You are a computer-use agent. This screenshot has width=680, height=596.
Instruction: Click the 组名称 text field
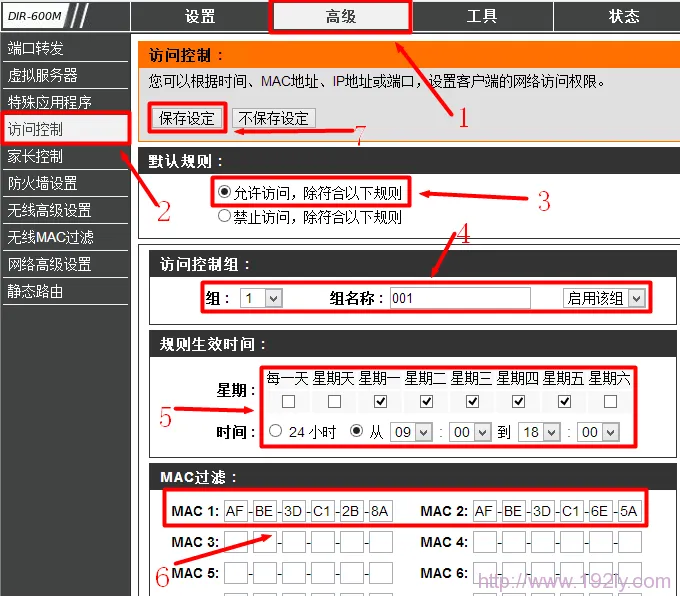460,298
